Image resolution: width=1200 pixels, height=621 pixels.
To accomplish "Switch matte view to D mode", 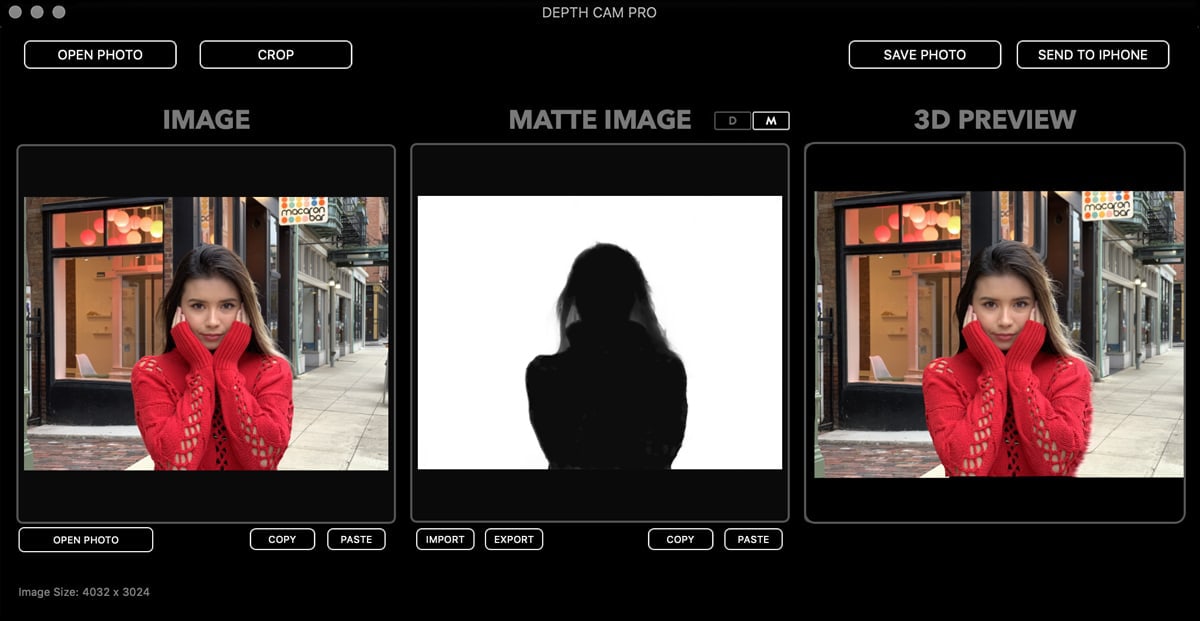I will point(733,121).
